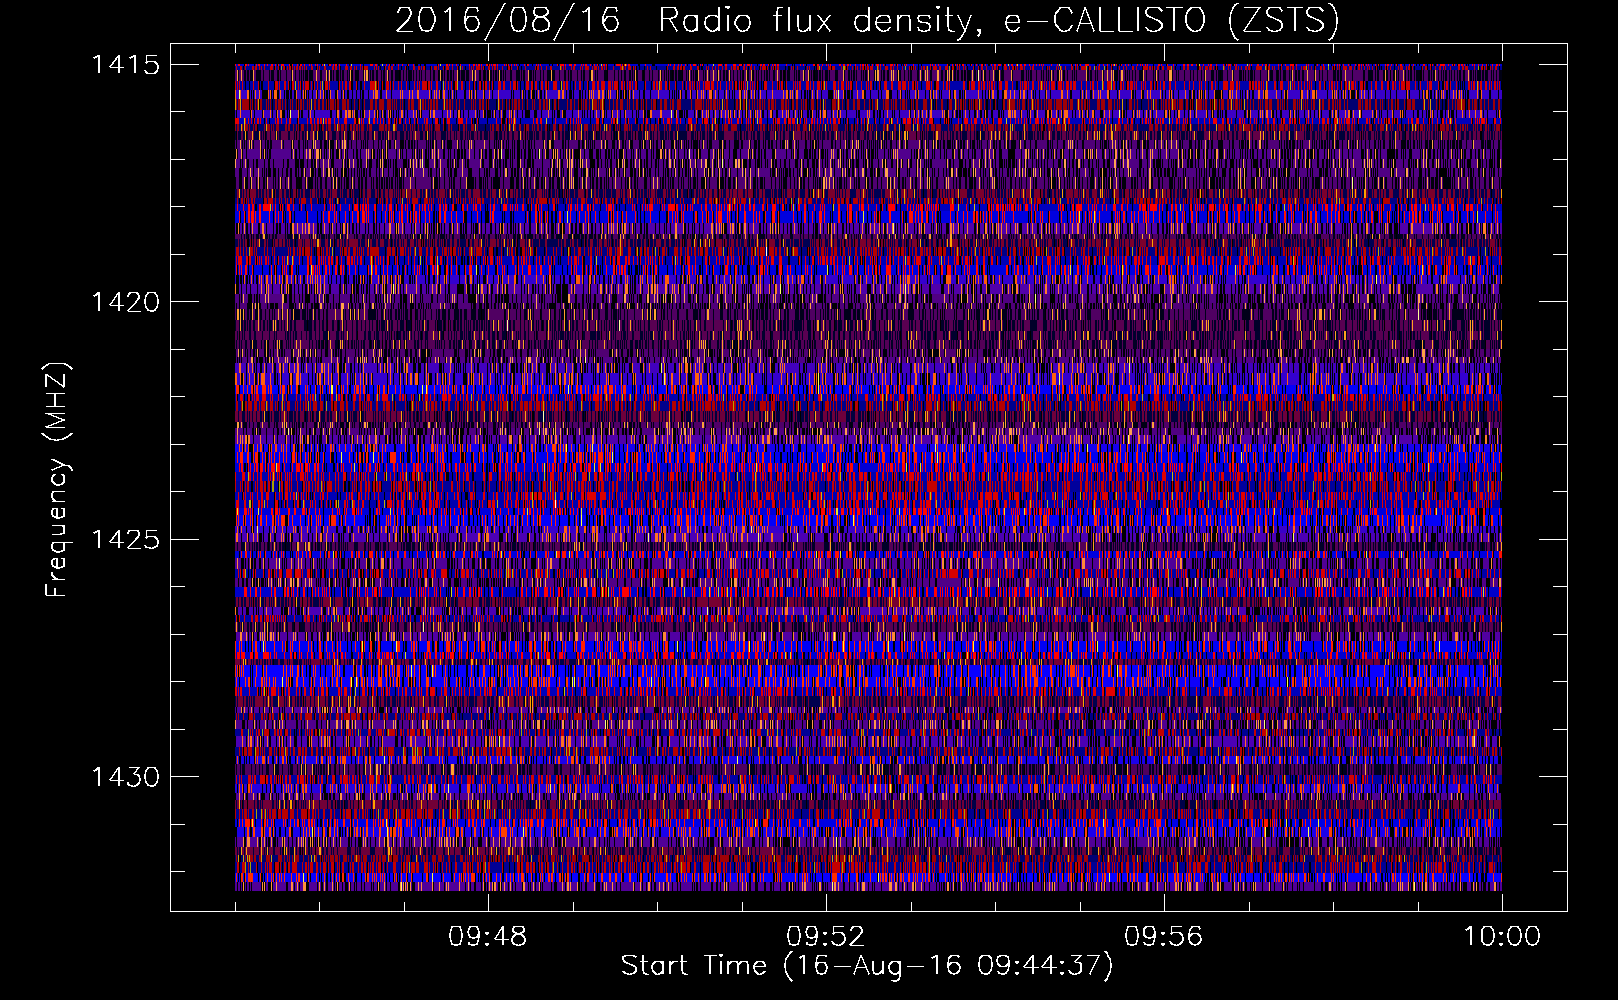Screen dimensions: 1618x1000
Task: Click the plot title "Radio flux density, e-CALLISTO (ZSTS)"
Action: [x=998, y=21]
